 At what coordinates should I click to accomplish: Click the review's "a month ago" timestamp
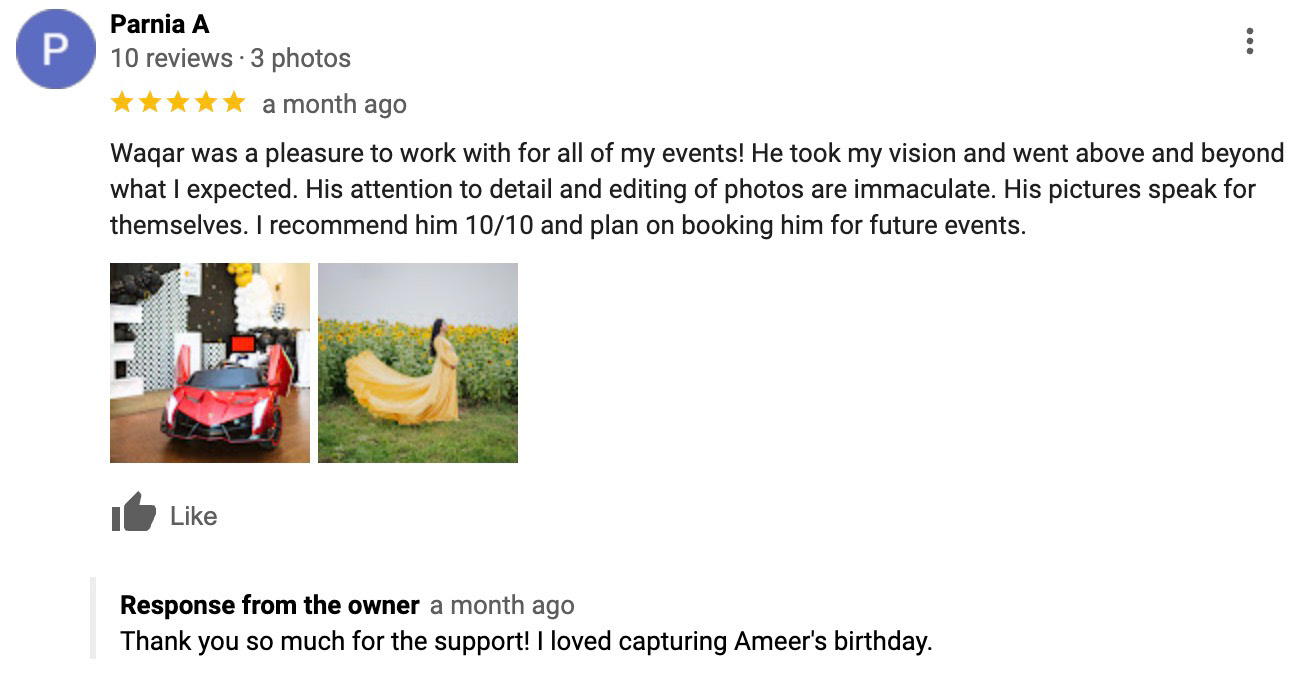pyautogui.click(x=334, y=104)
